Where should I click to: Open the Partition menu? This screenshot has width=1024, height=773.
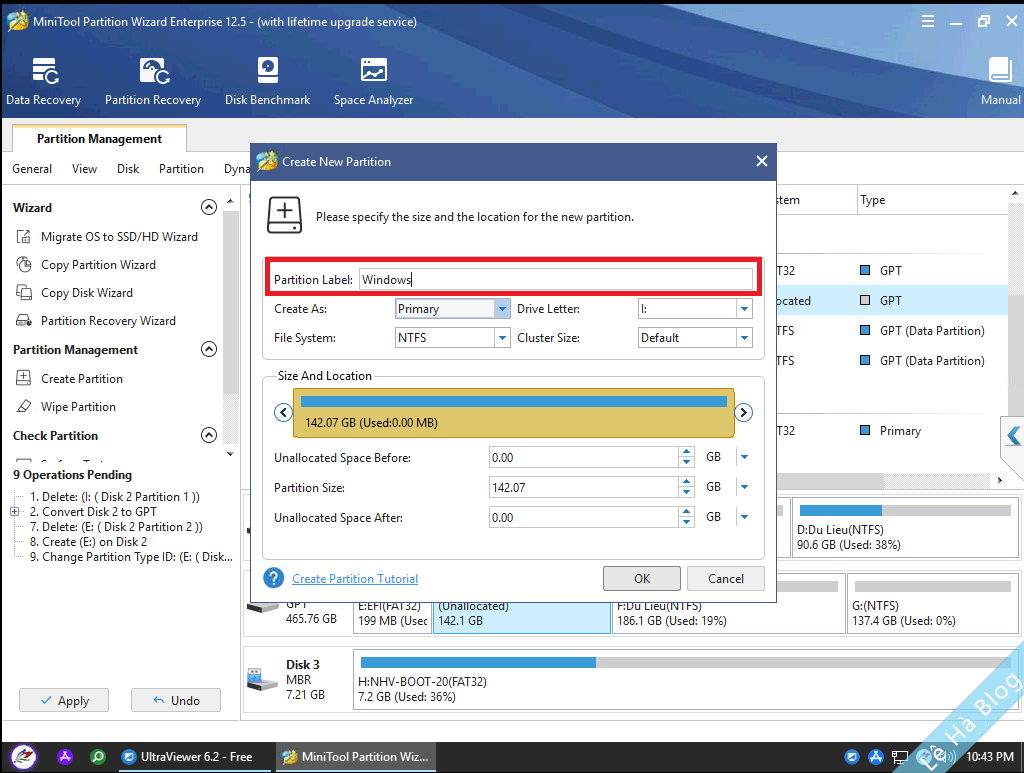click(181, 168)
